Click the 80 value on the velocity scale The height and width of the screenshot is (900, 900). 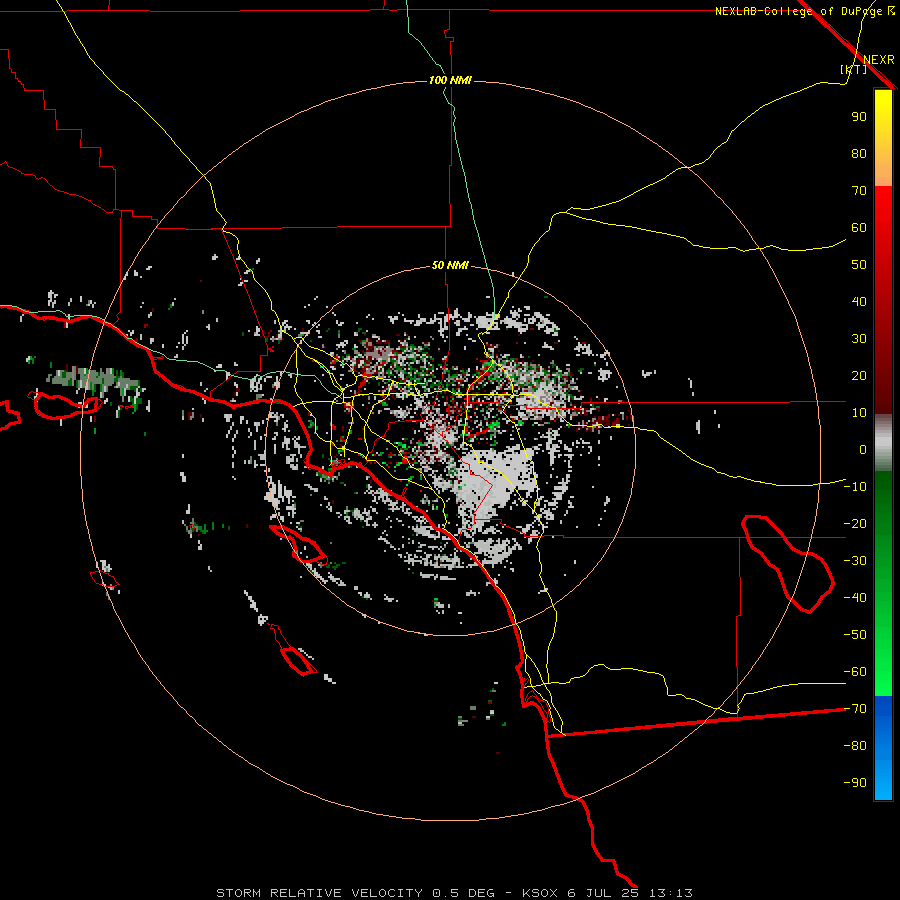click(x=859, y=154)
